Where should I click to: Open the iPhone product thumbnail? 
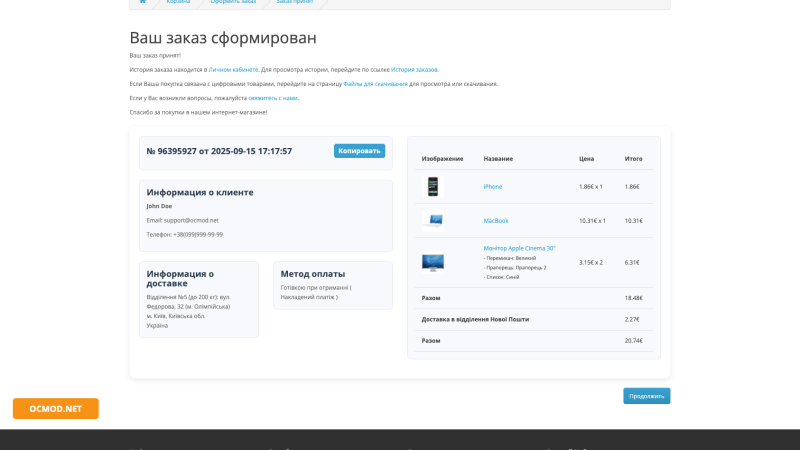coord(433,187)
